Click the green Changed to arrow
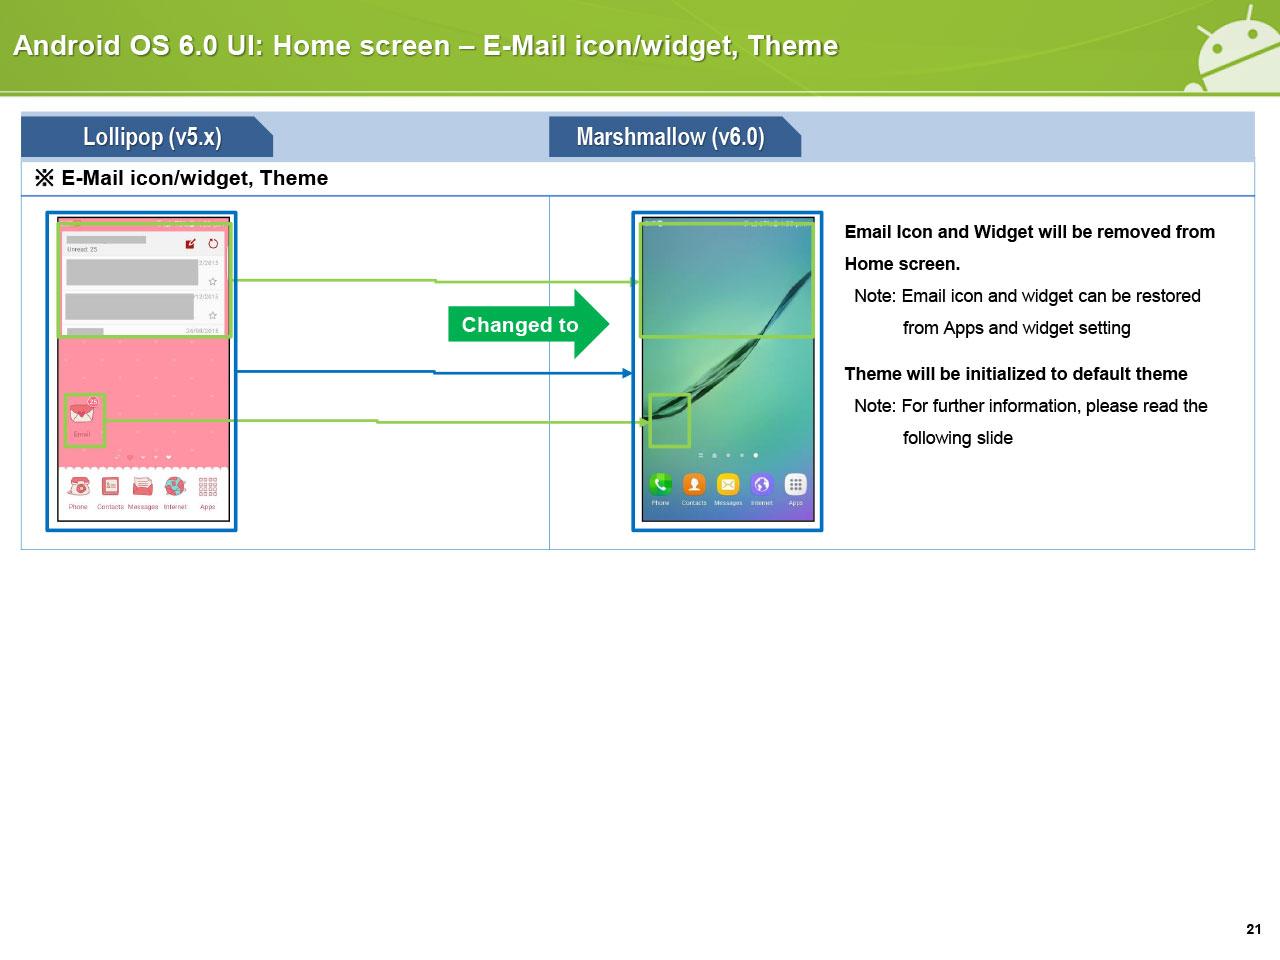1280x960 pixels. click(x=526, y=324)
